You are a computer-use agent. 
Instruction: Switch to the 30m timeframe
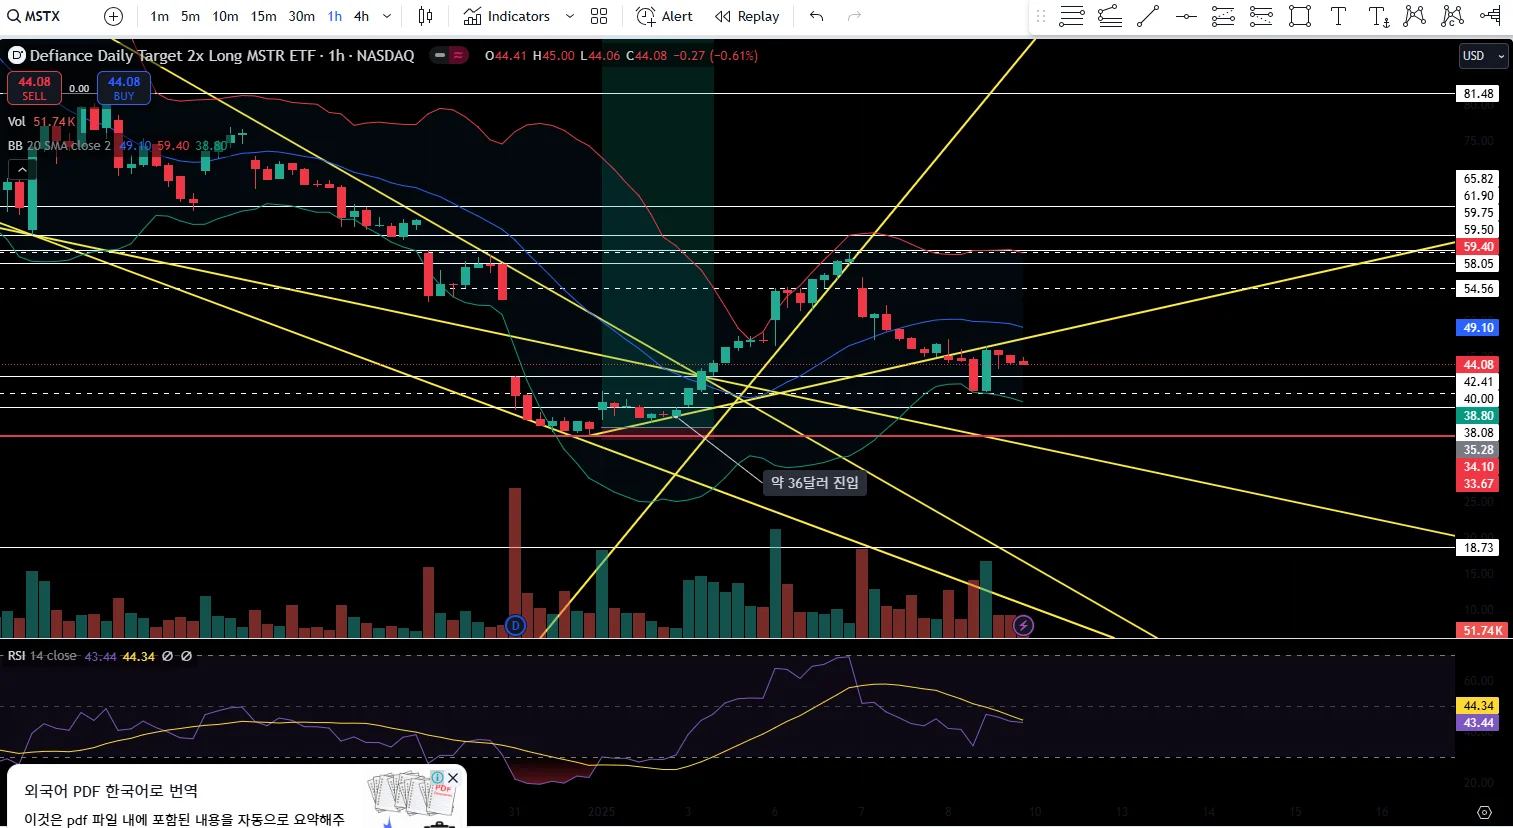(x=301, y=16)
